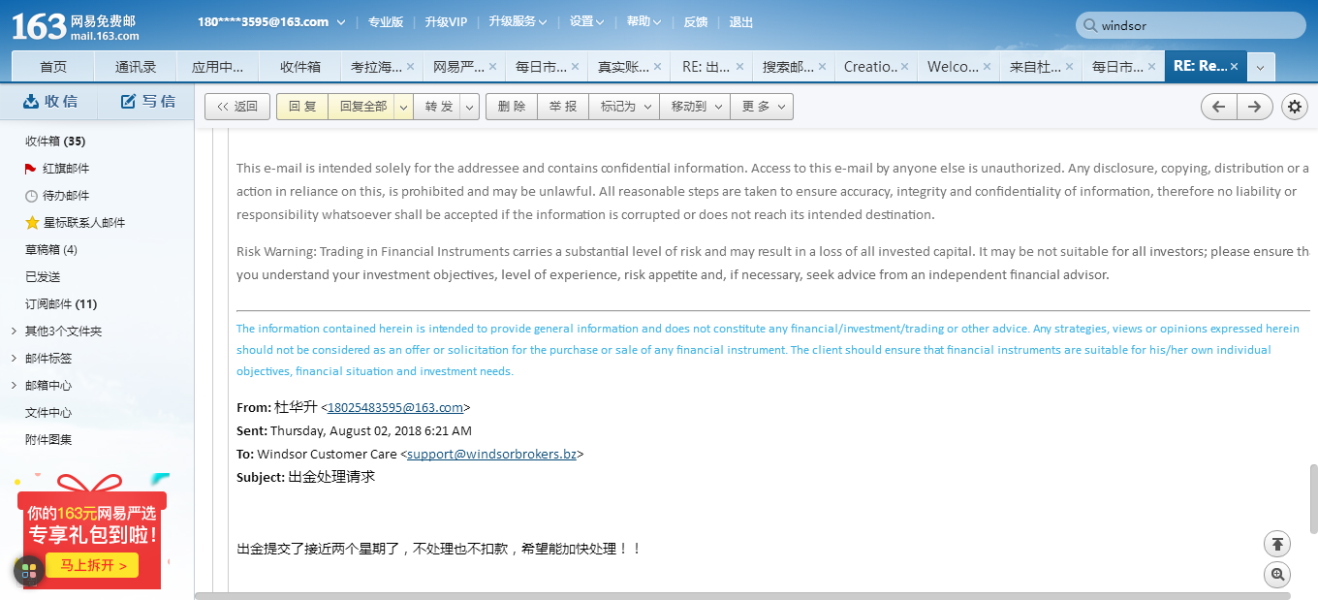Close the active RE: Re... tab
The height and width of the screenshot is (600, 1318).
tap(1234, 67)
